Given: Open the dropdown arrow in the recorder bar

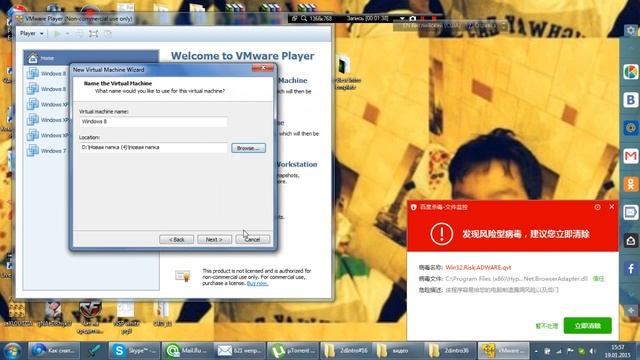Looking at the screenshot, I should tap(402, 18).
